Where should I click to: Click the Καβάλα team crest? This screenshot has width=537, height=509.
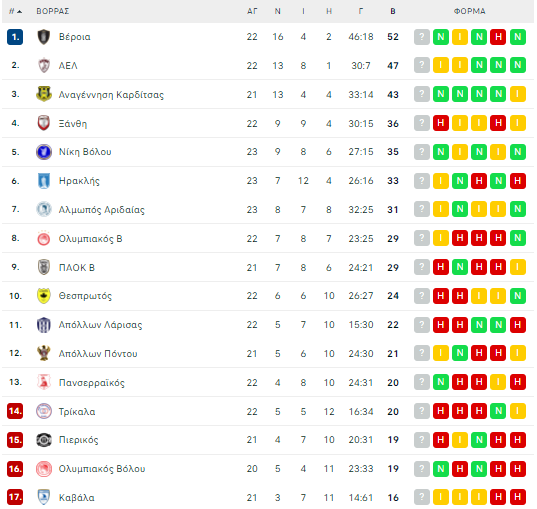(44, 497)
